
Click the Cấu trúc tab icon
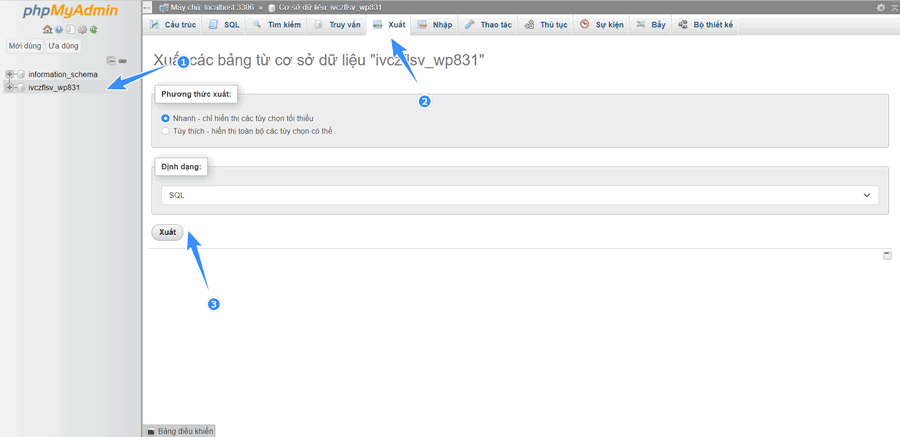[154, 25]
